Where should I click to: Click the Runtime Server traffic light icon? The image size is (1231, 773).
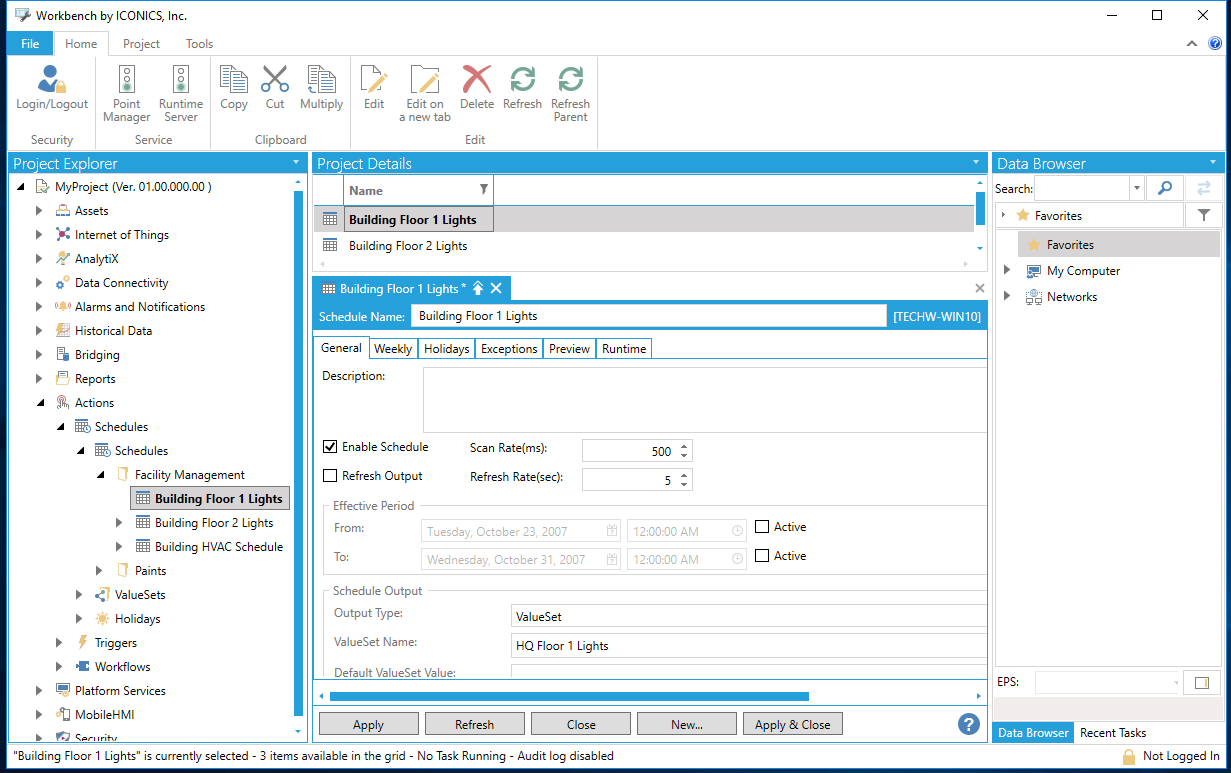click(181, 80)
